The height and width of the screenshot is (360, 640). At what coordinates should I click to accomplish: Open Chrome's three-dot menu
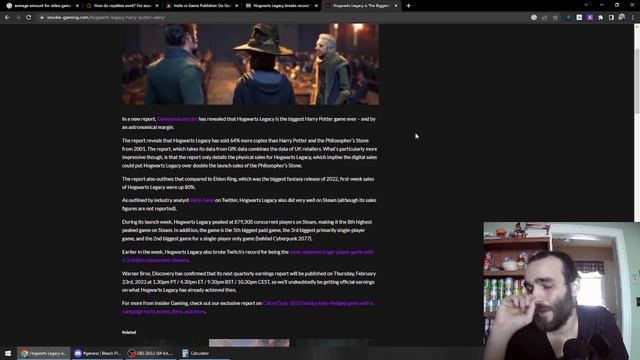(633, 18)
